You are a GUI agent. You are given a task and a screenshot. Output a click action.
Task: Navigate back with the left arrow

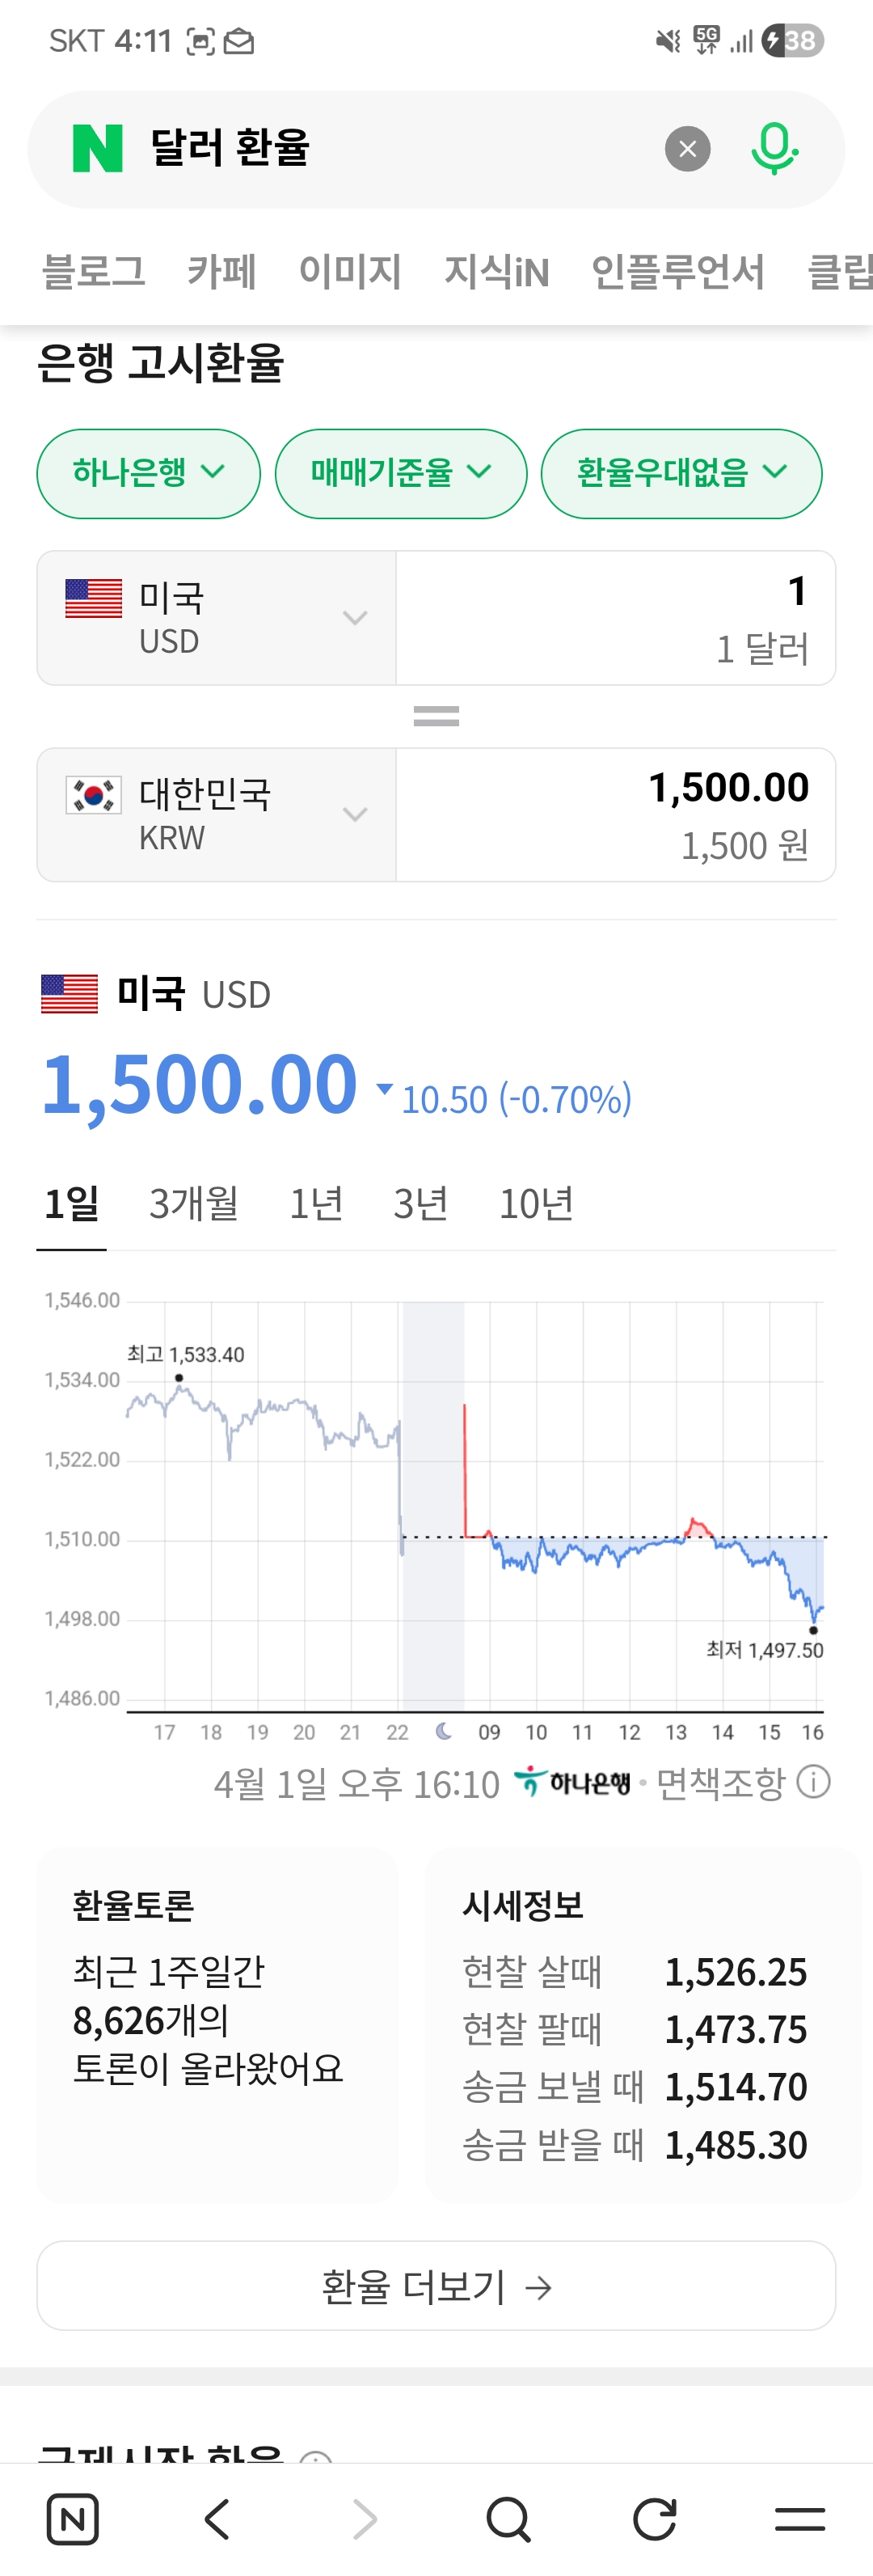pyautogui.click(x=217, y=2518)
